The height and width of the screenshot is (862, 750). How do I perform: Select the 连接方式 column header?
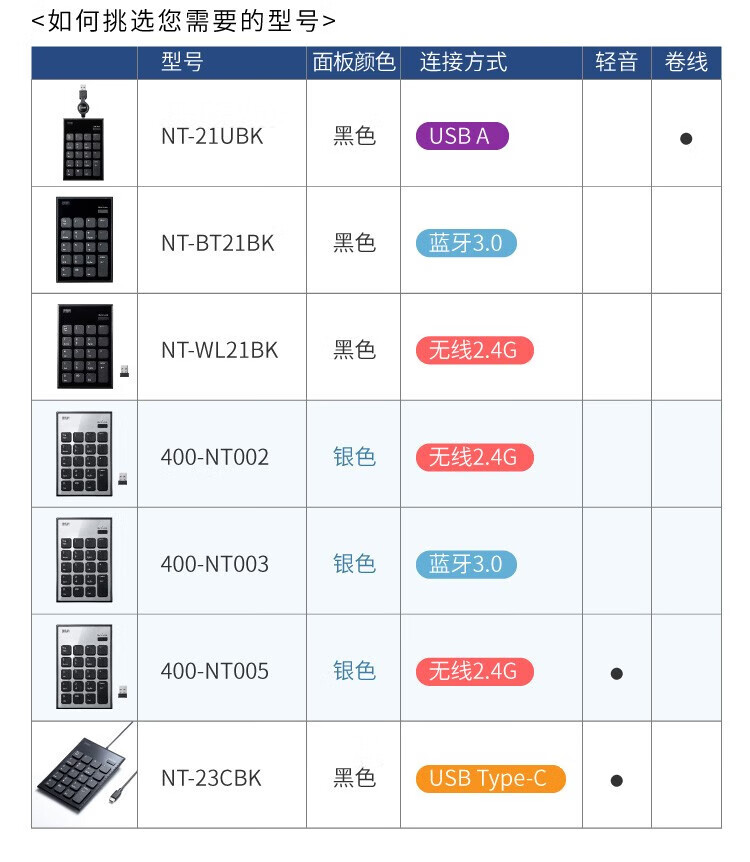(x=463, y=62)
